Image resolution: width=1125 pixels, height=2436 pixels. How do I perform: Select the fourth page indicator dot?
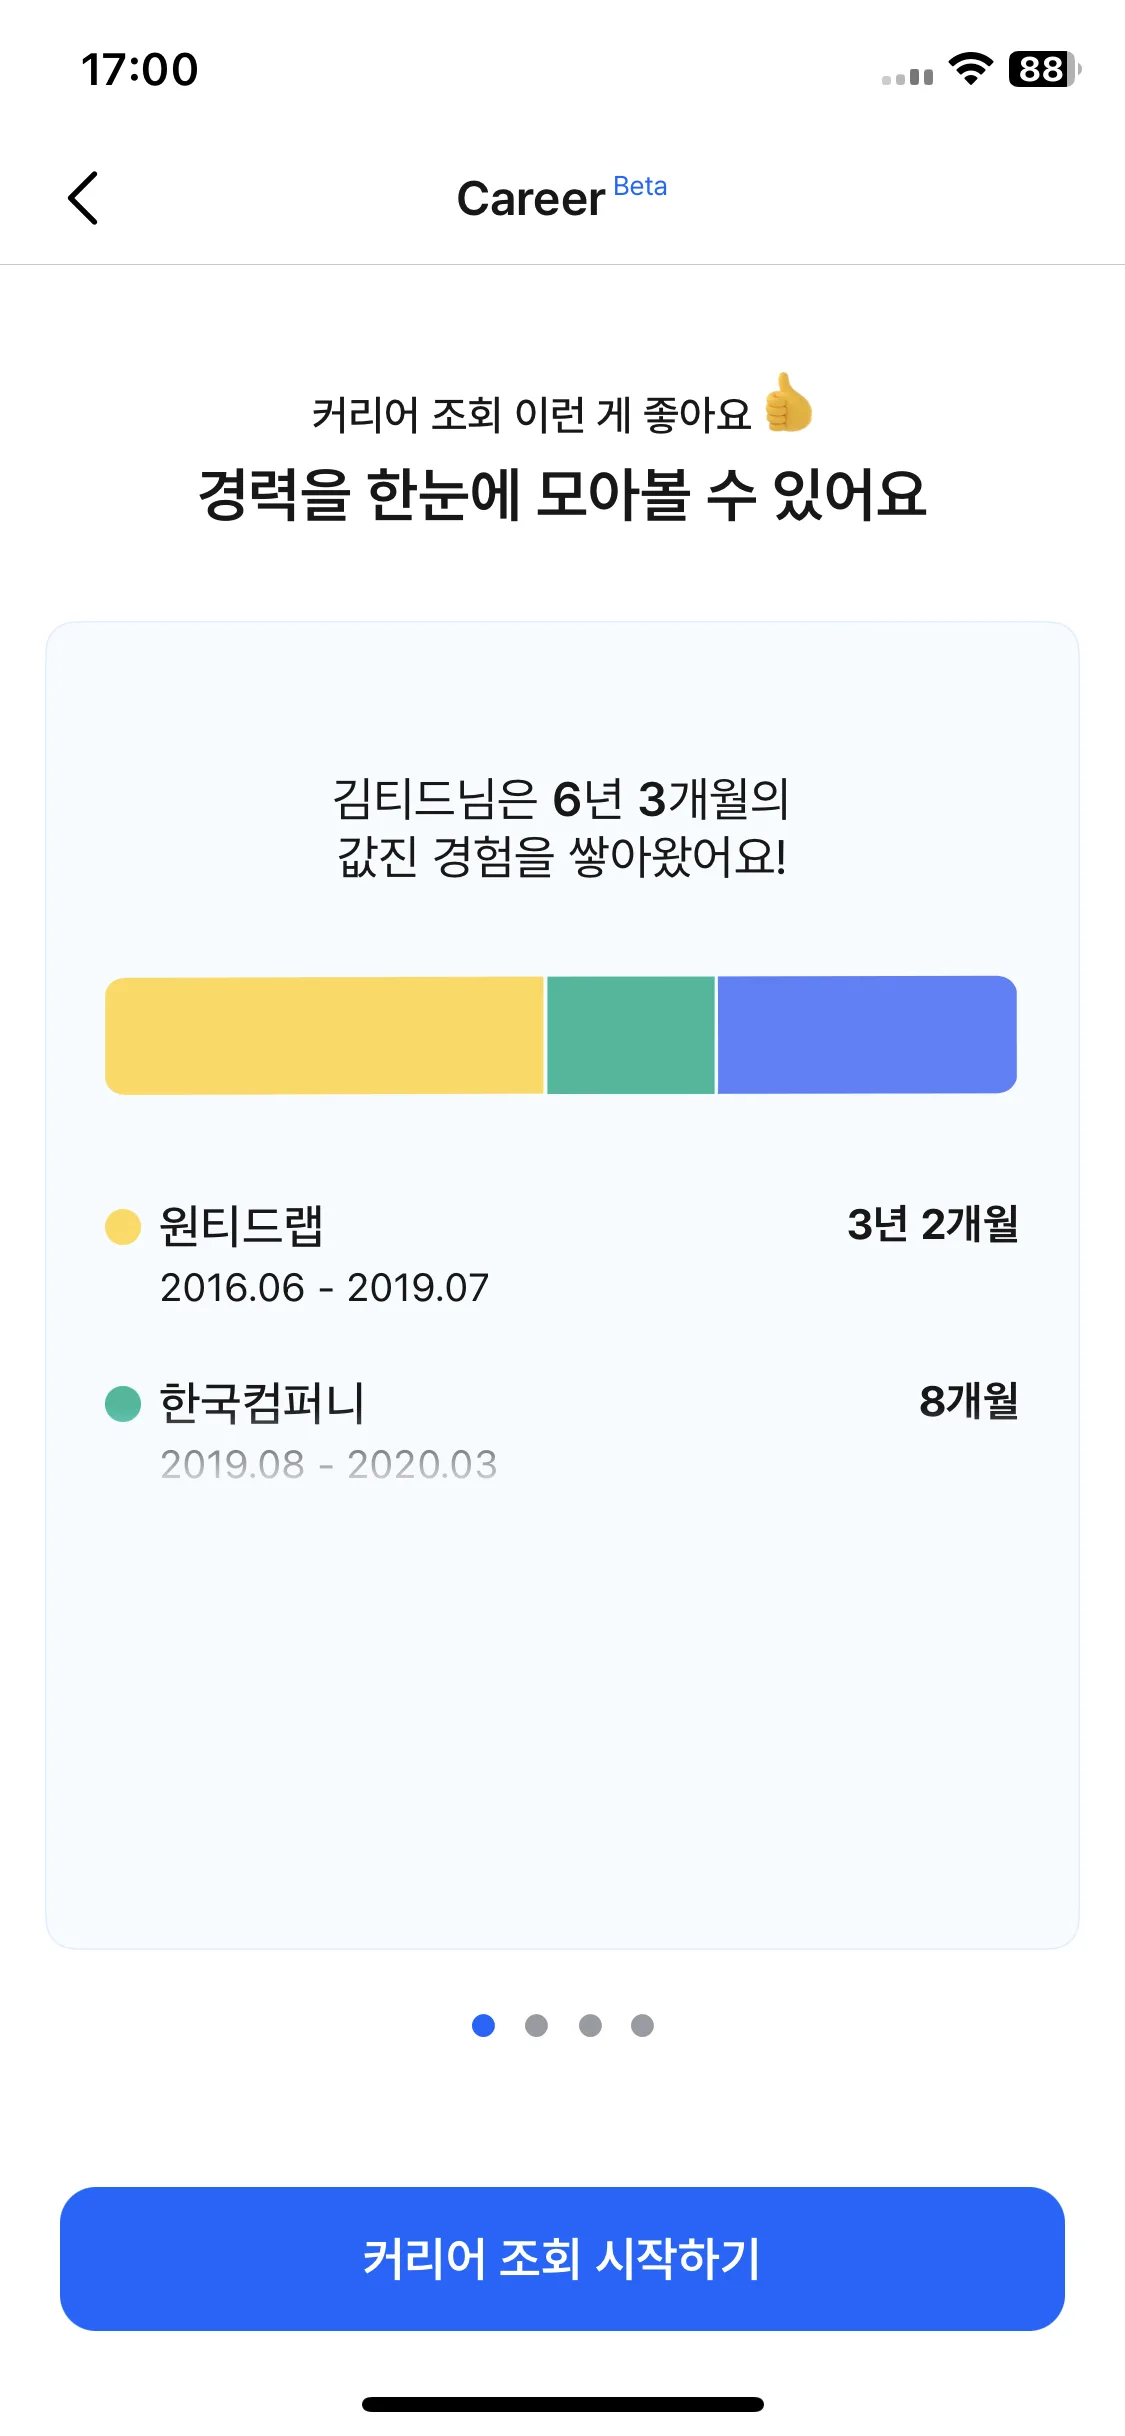point(642,2025)
